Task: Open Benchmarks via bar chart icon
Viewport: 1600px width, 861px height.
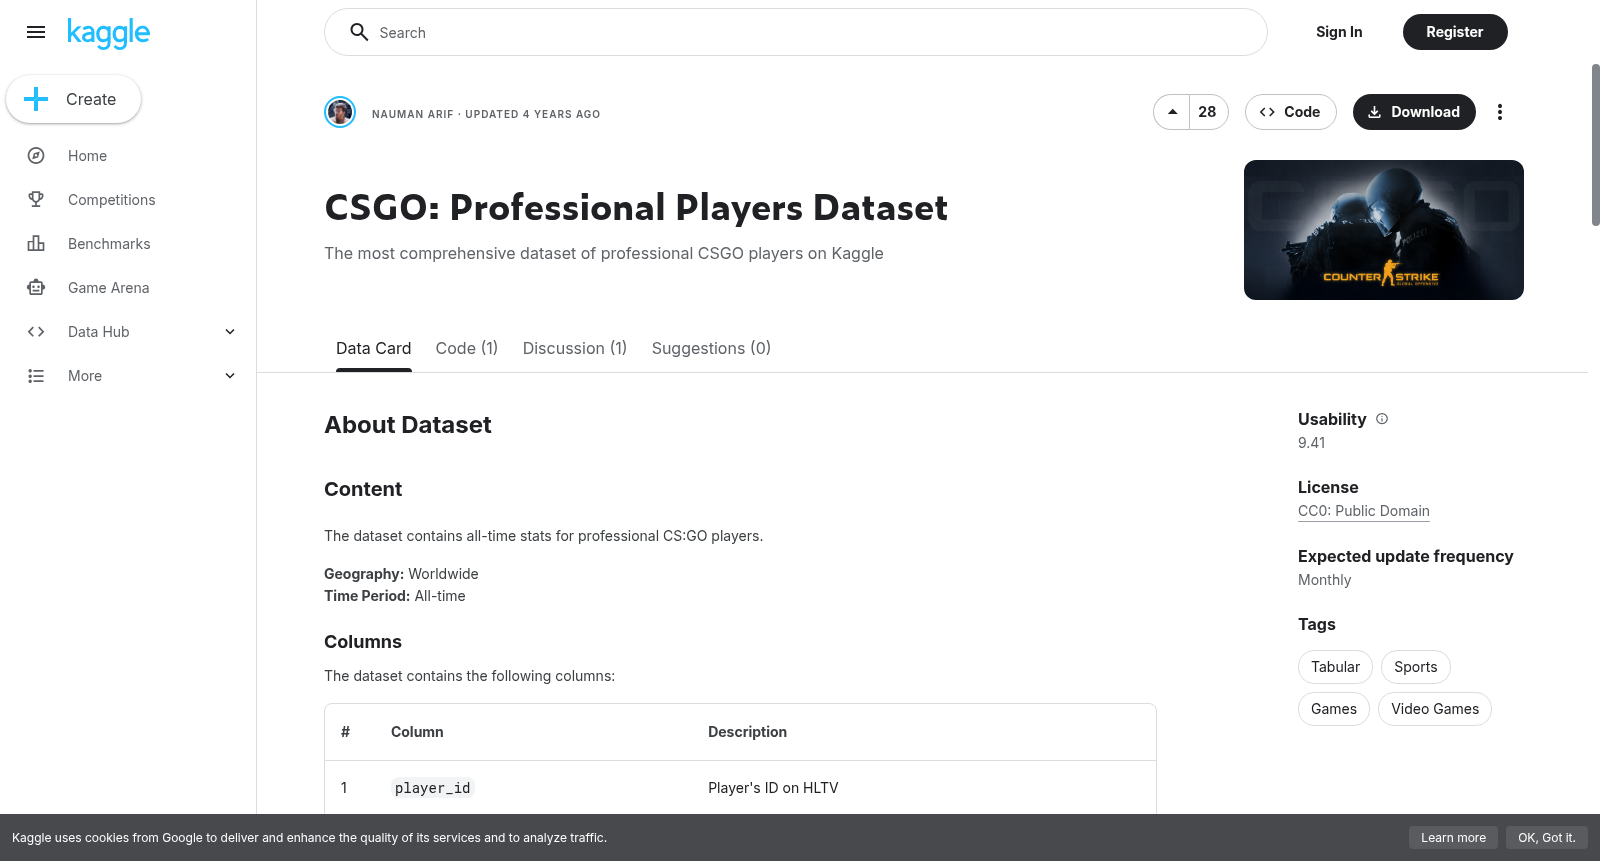Action: pyautogui.click(x=36, y=244)
